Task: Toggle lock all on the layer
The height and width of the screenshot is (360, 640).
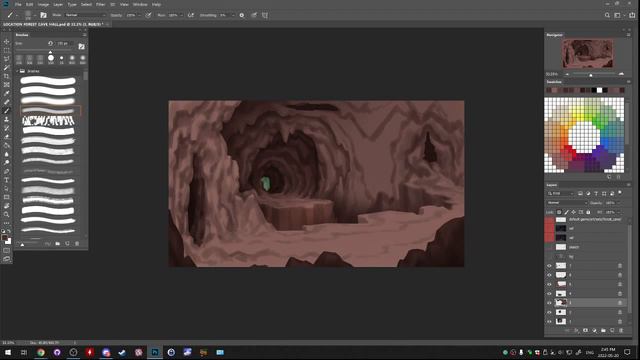Action: click(588, 212)
